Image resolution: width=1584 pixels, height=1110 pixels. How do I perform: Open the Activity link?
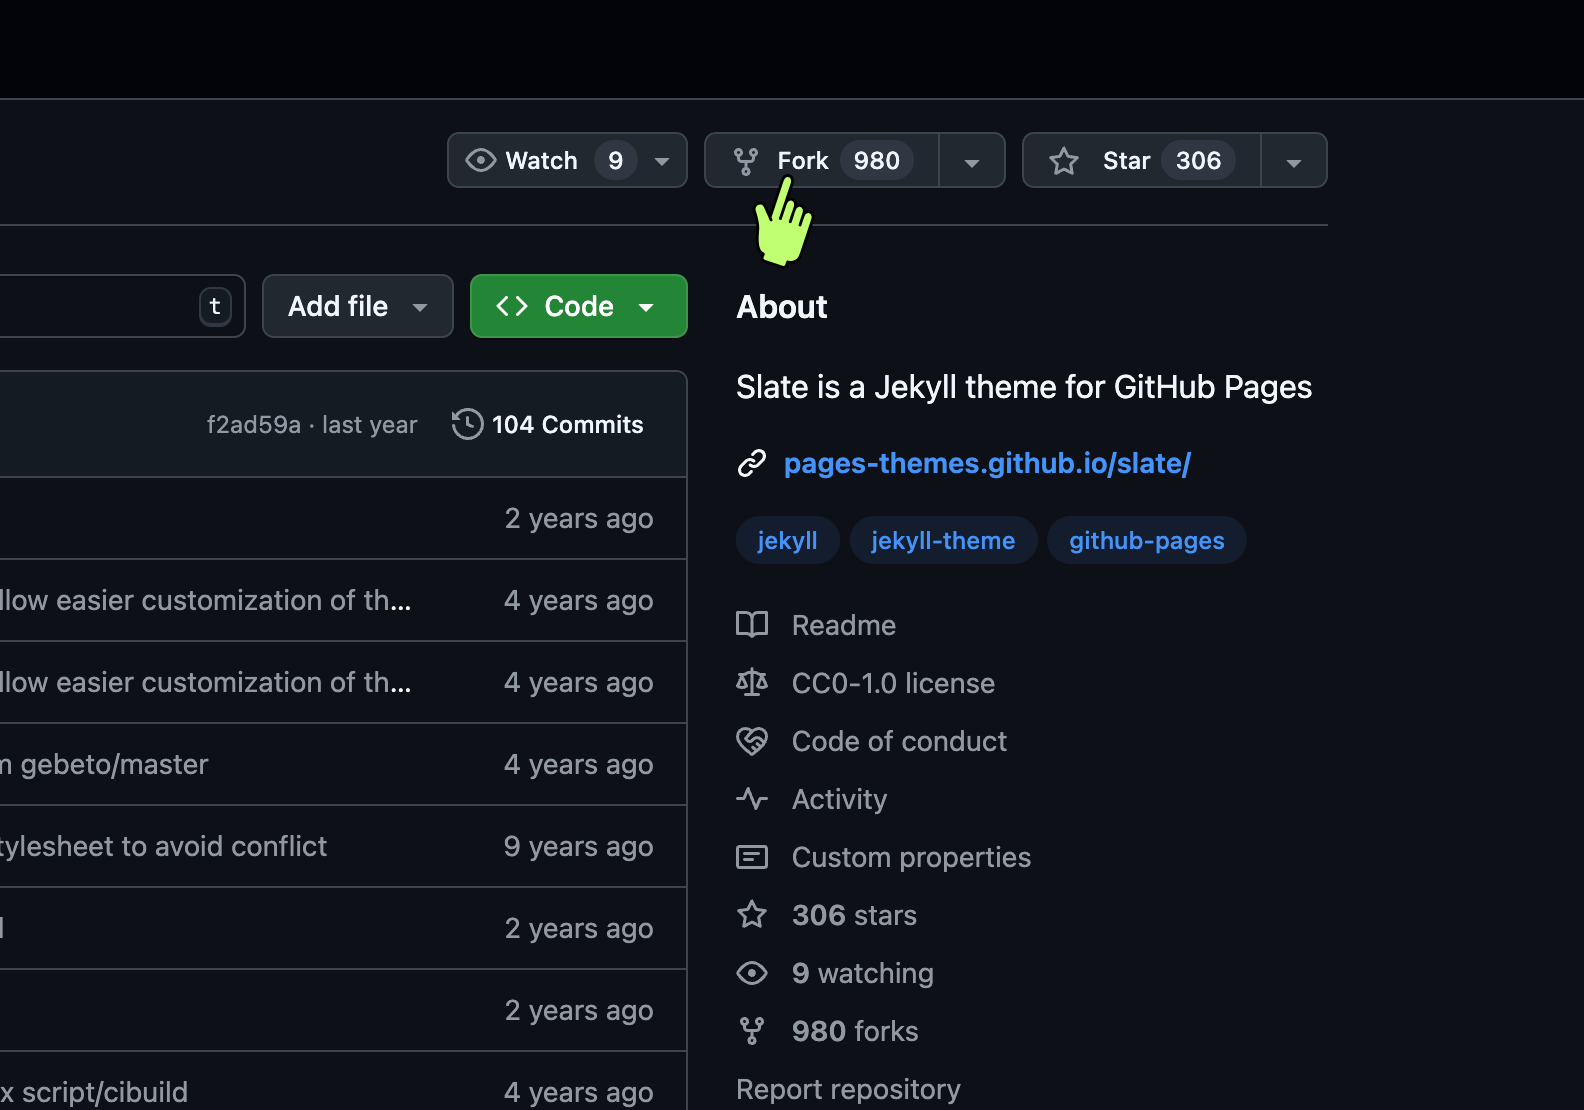tap(839, 799)
